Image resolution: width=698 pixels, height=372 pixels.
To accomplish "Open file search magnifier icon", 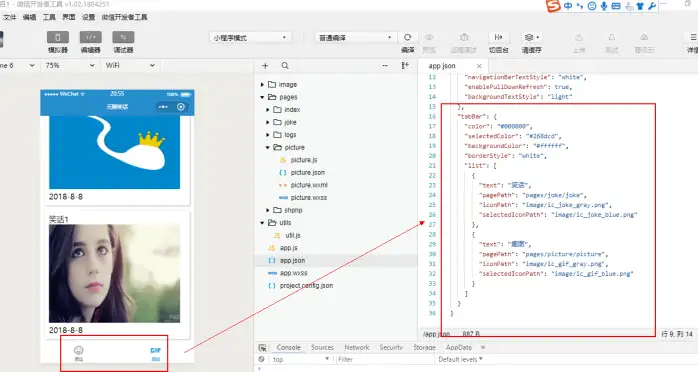I will 285,66.
